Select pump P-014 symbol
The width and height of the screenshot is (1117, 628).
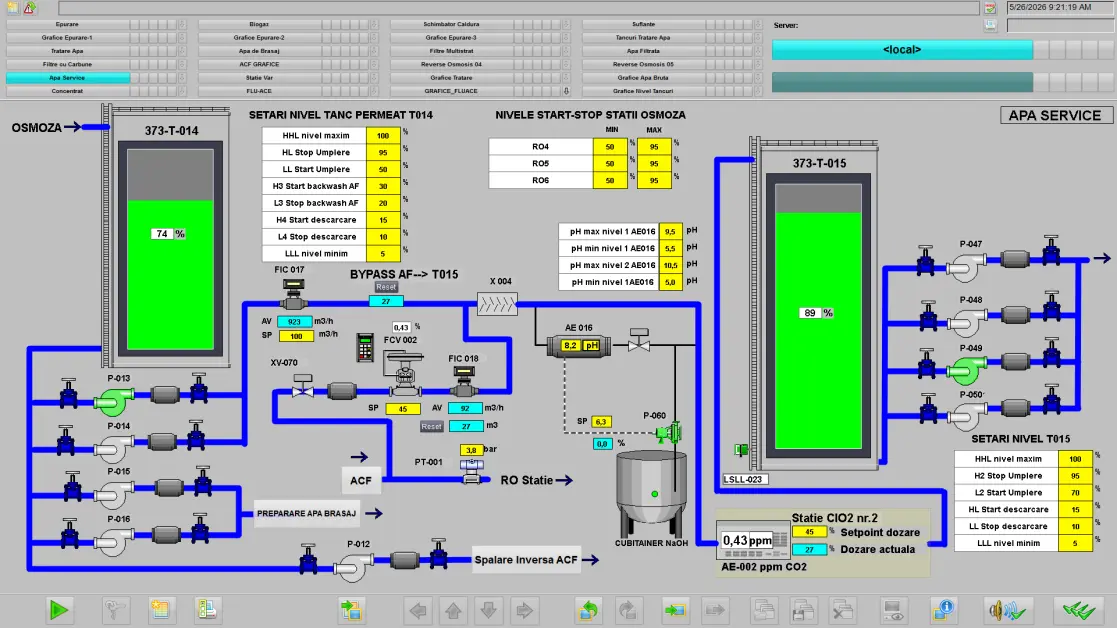coord(114,449)
